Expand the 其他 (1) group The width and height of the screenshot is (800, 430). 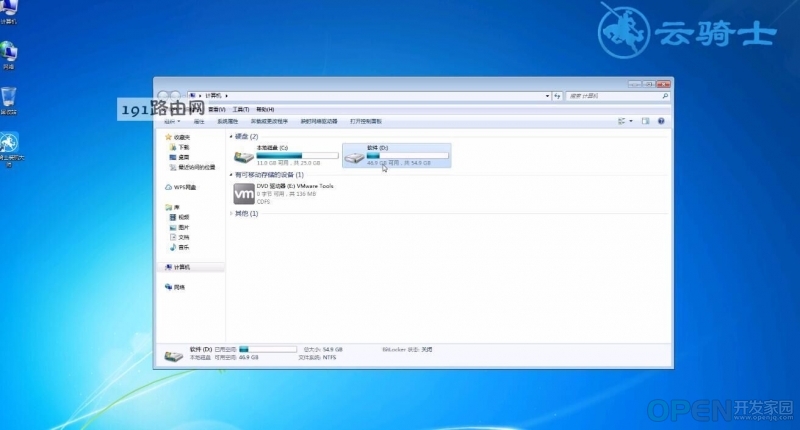point(231,214)
